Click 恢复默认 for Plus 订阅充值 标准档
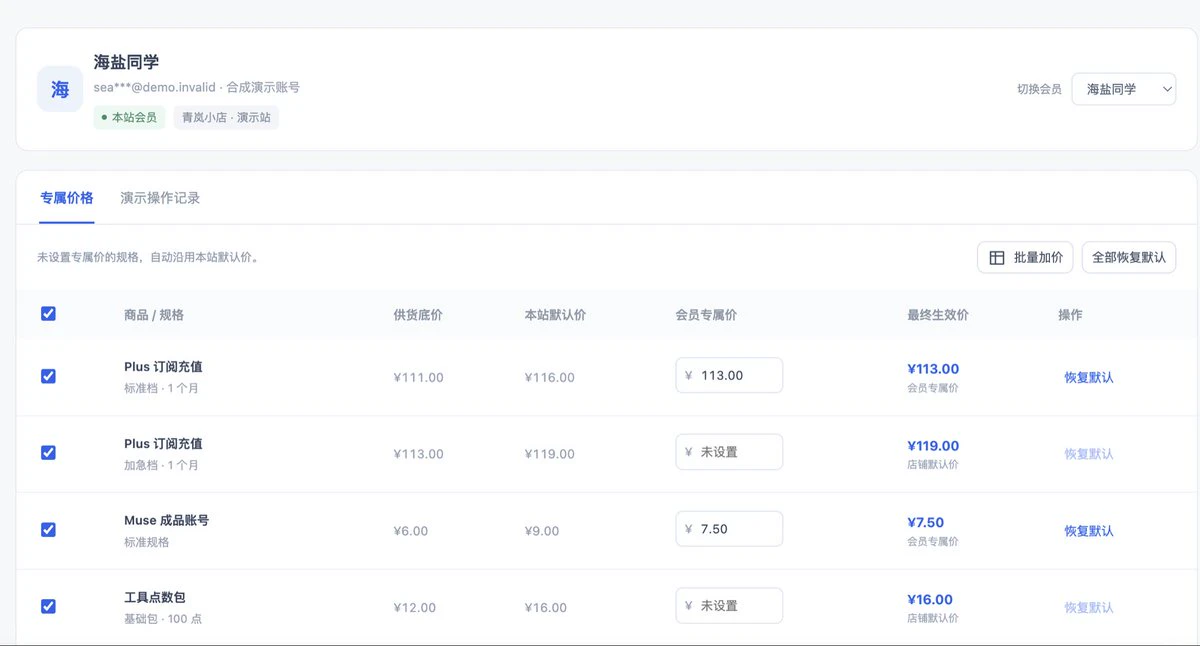The image size is (1200, 646). (1089, 377)
